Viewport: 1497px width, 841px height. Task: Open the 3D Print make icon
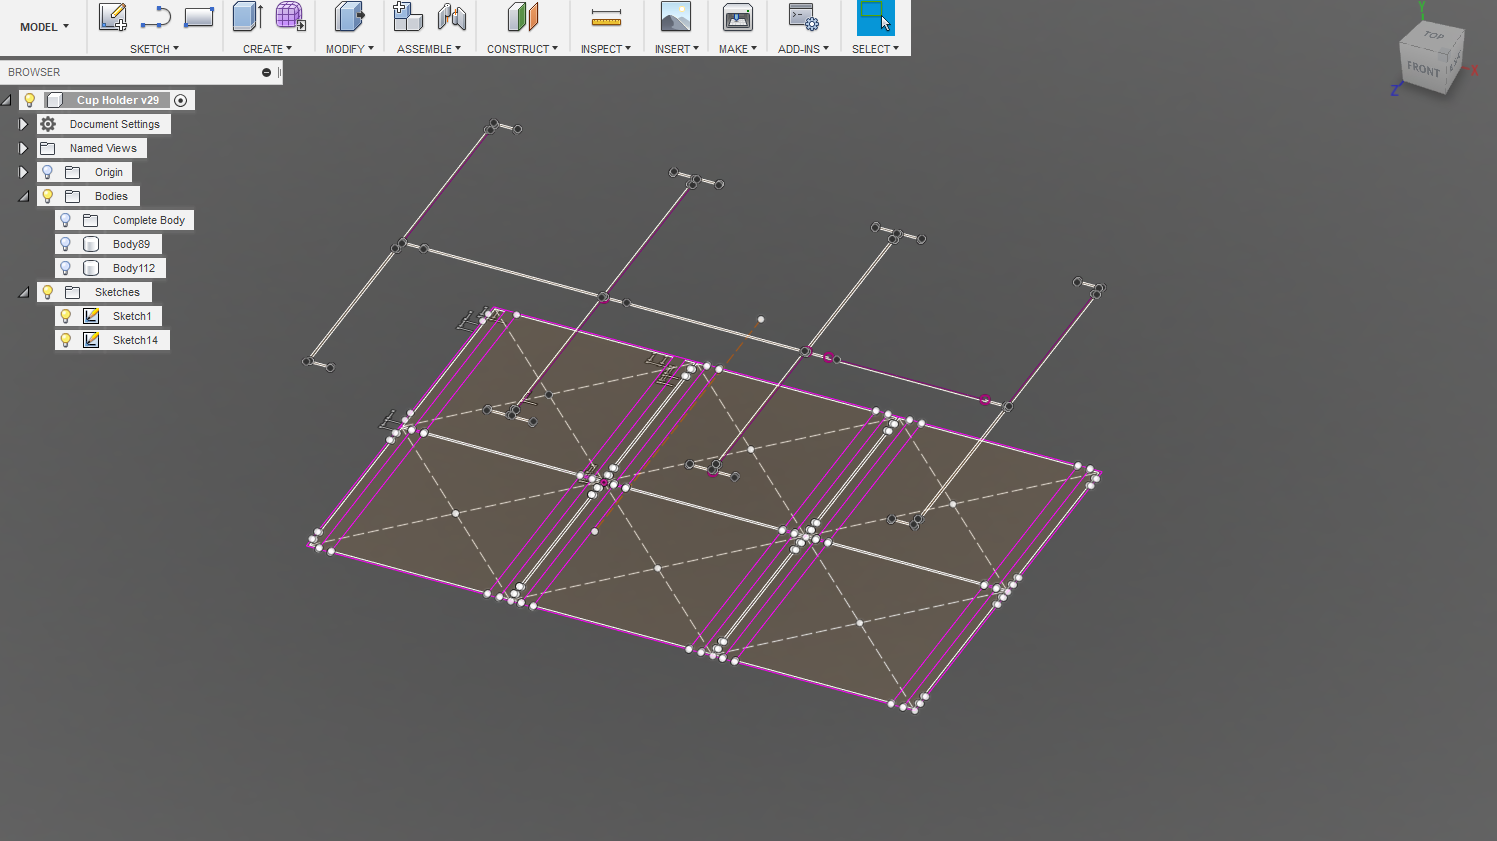pos(738,17)
